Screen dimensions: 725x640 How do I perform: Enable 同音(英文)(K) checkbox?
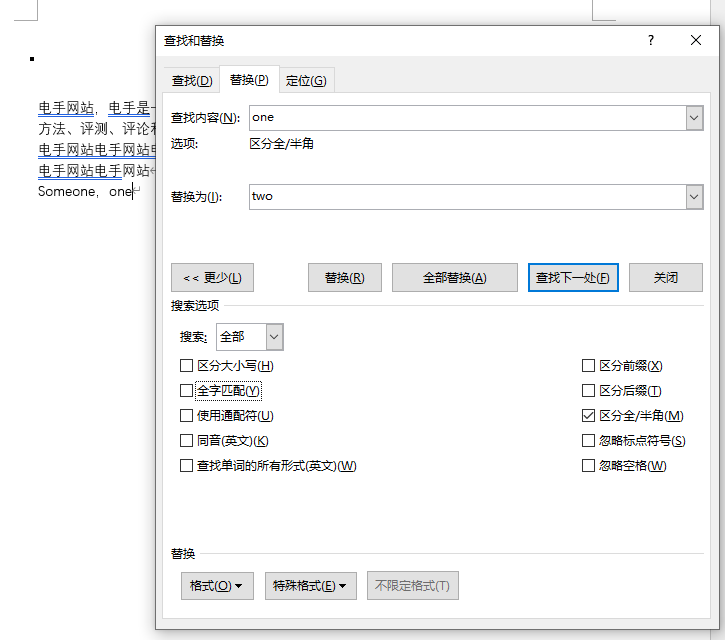186,441
